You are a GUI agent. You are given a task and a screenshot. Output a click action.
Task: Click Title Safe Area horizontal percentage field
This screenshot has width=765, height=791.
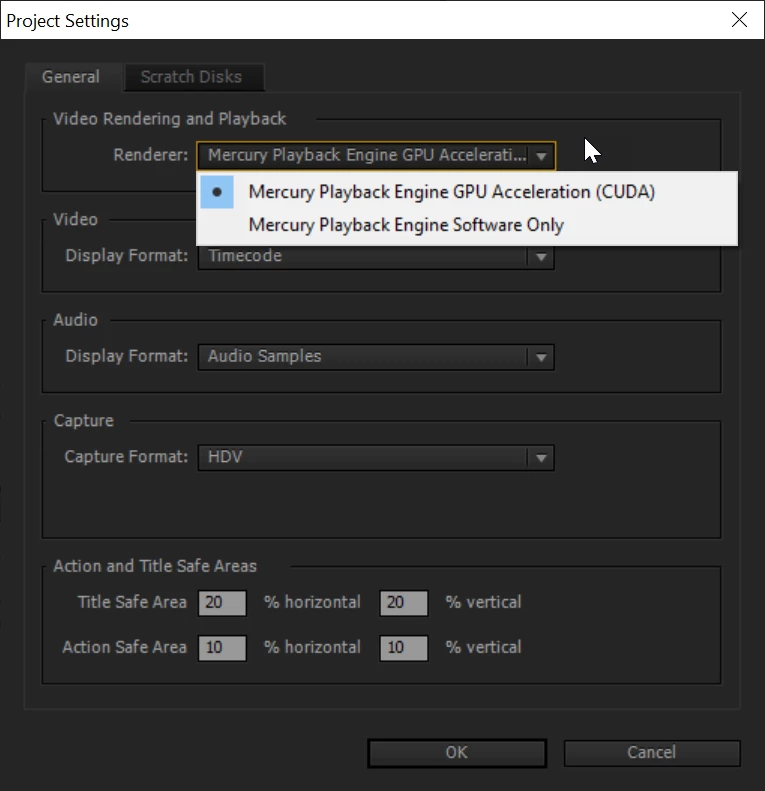click(x=222, y=603)
